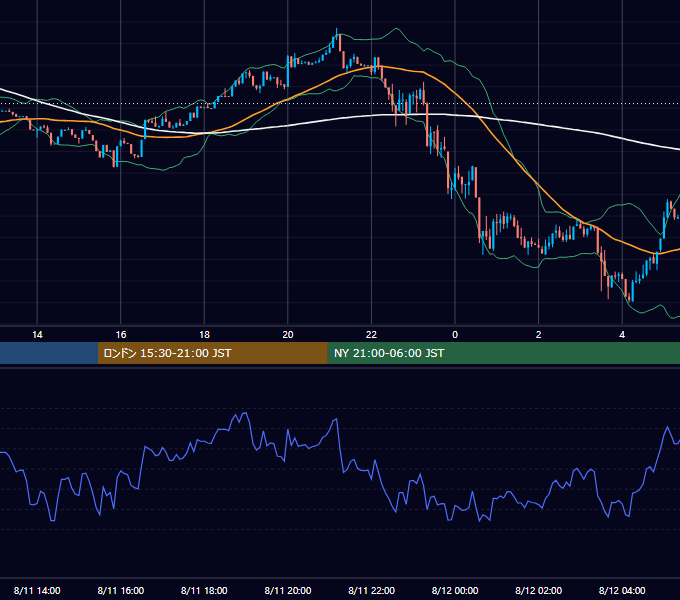This screenshot has height=600, width=680.
Task: Click the 14 hour axis label
Action: [37, 335]
